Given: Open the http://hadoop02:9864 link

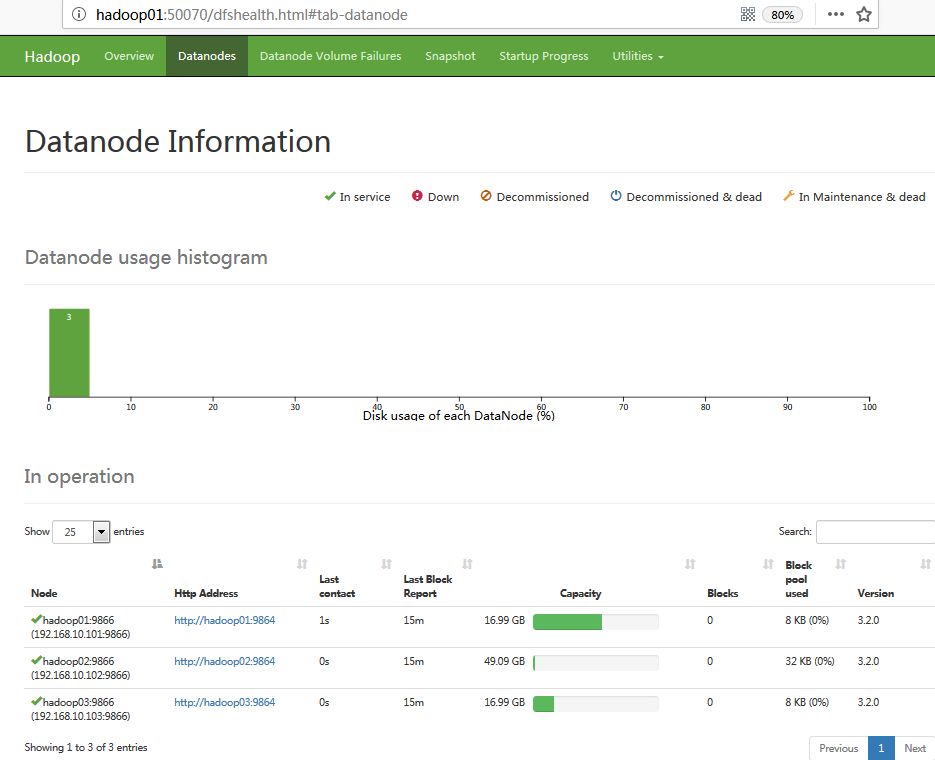Looking at the screenshot, I should 224,661.
